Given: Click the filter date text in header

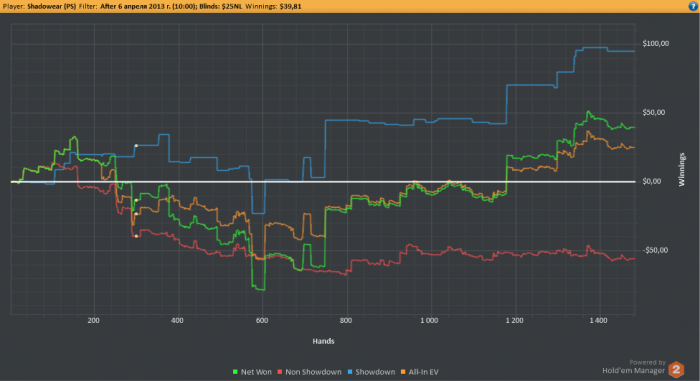Looking at the screenshot, I should tap(148, 6).
